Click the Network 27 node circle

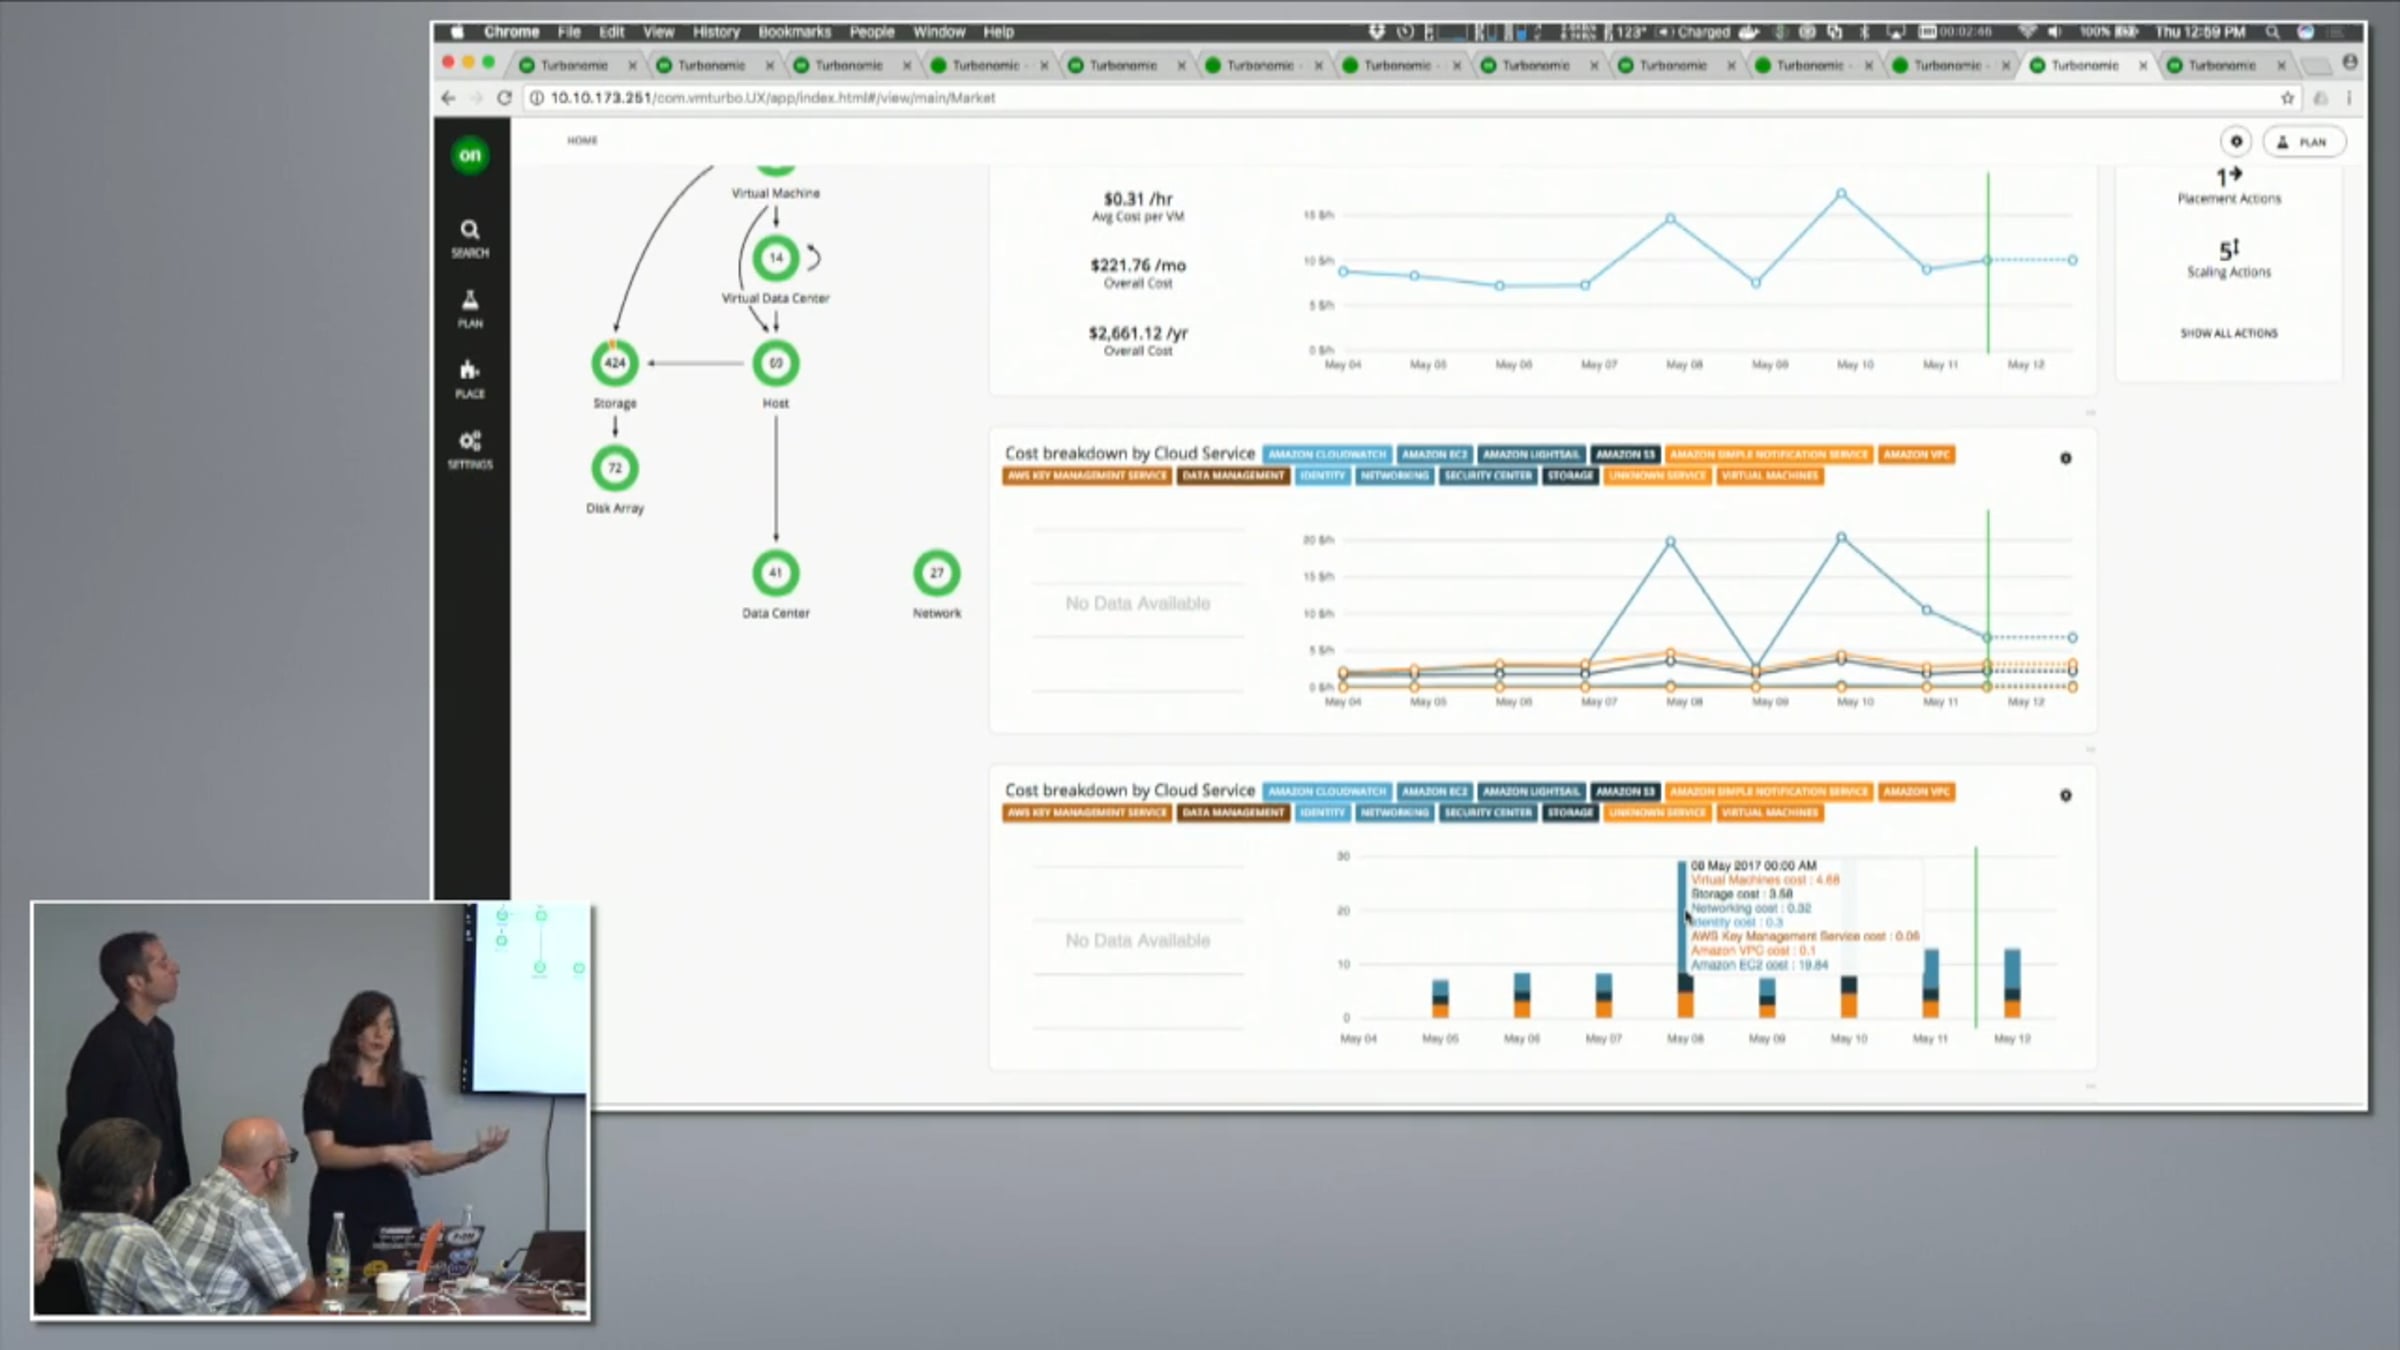[936, 573]
